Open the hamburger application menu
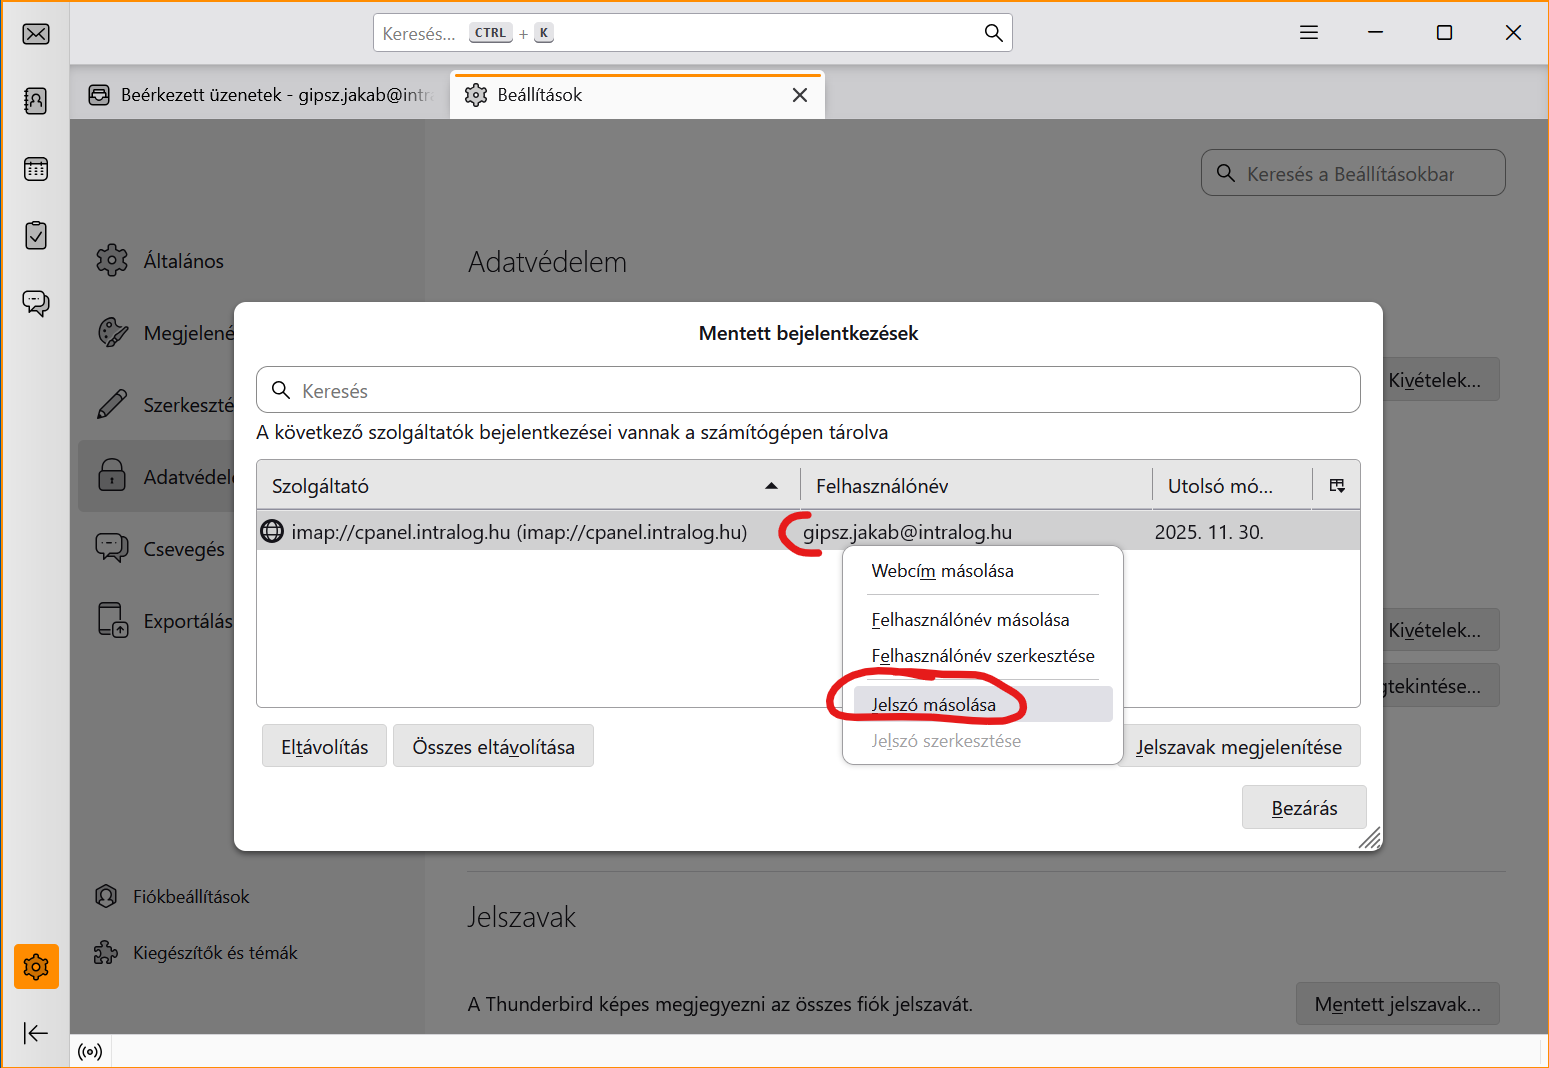 point(1308,33)
